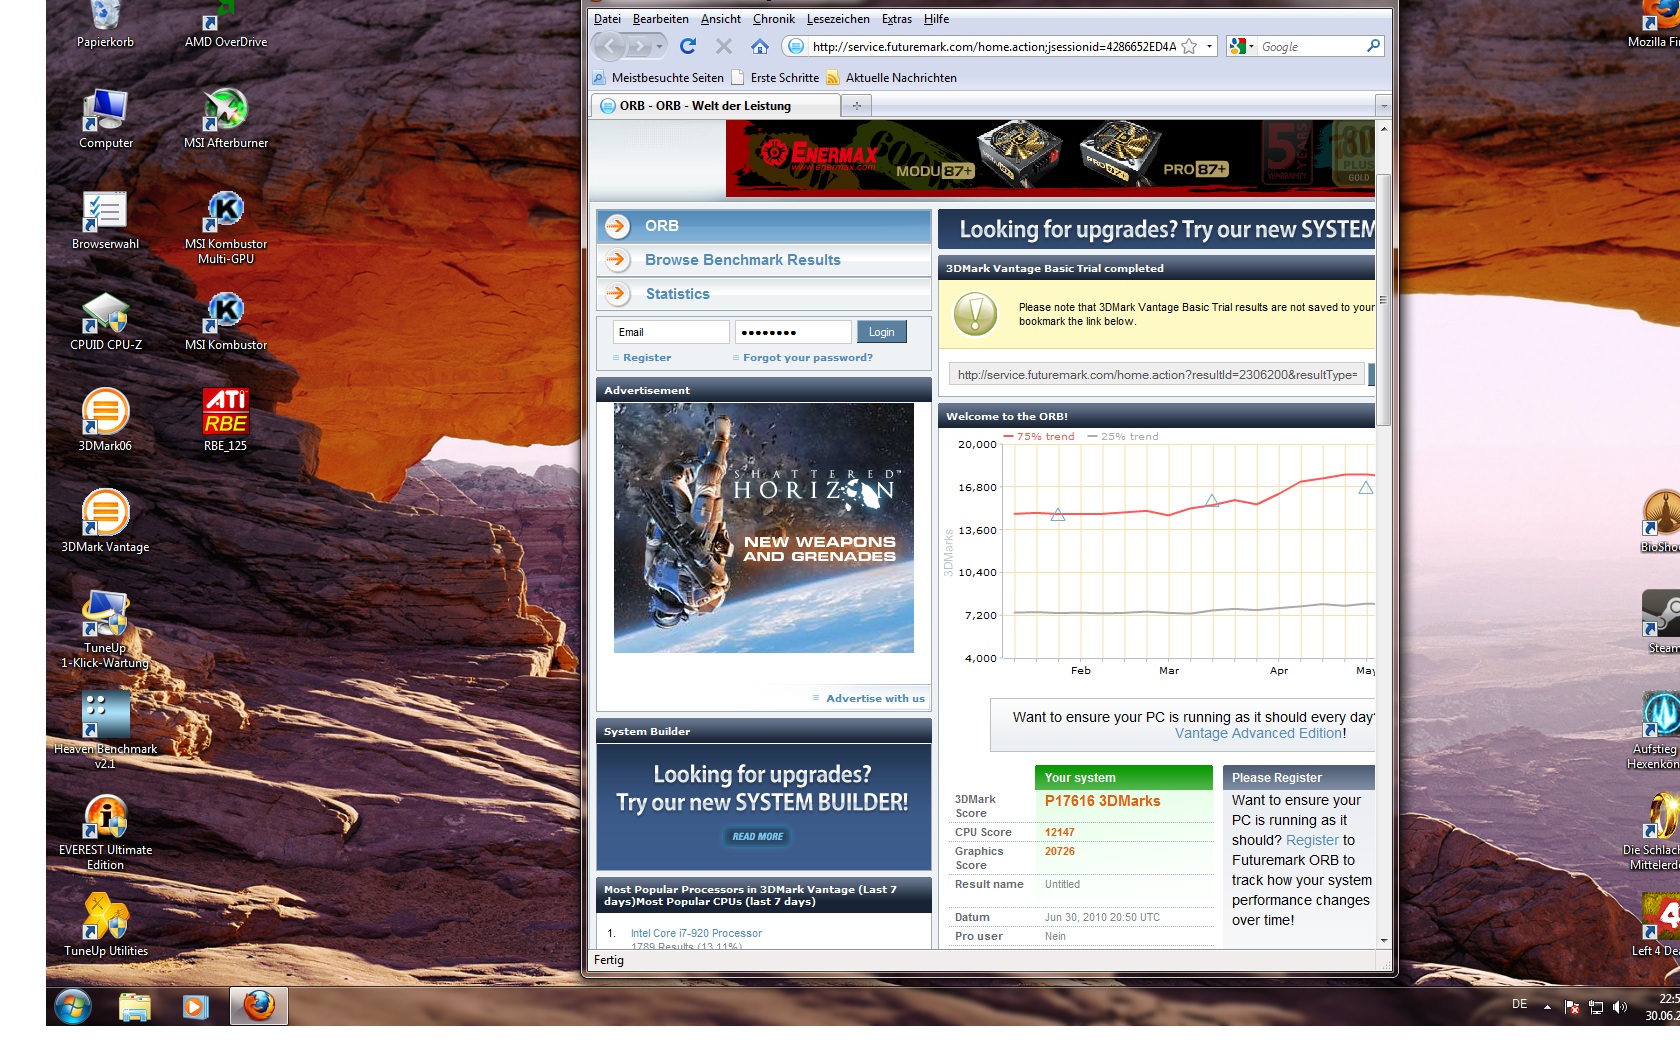Open TuneUp Utilities desktop shortcut
Image resolution: width=1680 pixels, height=1050 pixels.
(105, 926)
